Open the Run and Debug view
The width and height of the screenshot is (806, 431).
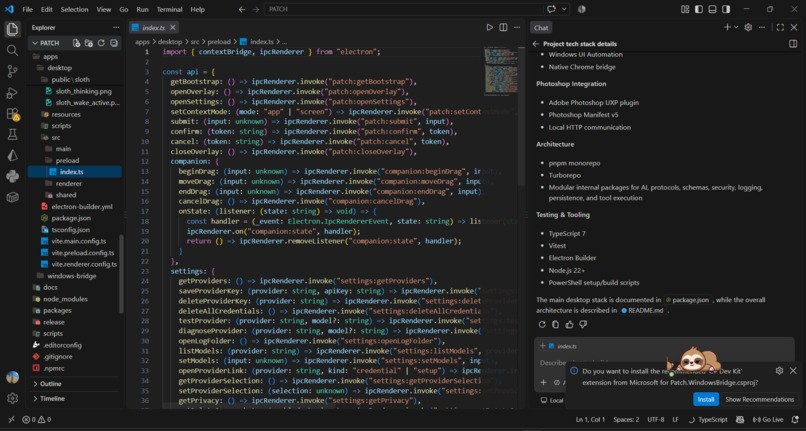[12, 93]
